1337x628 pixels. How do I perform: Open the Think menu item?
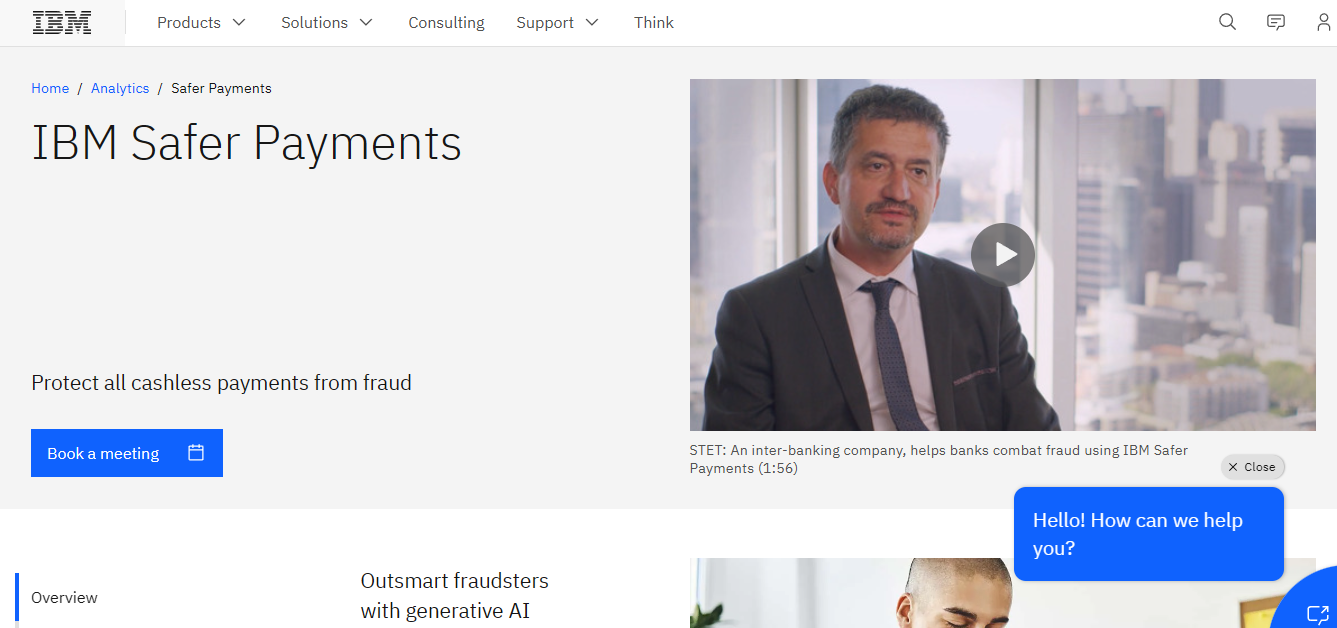[654, 22]
